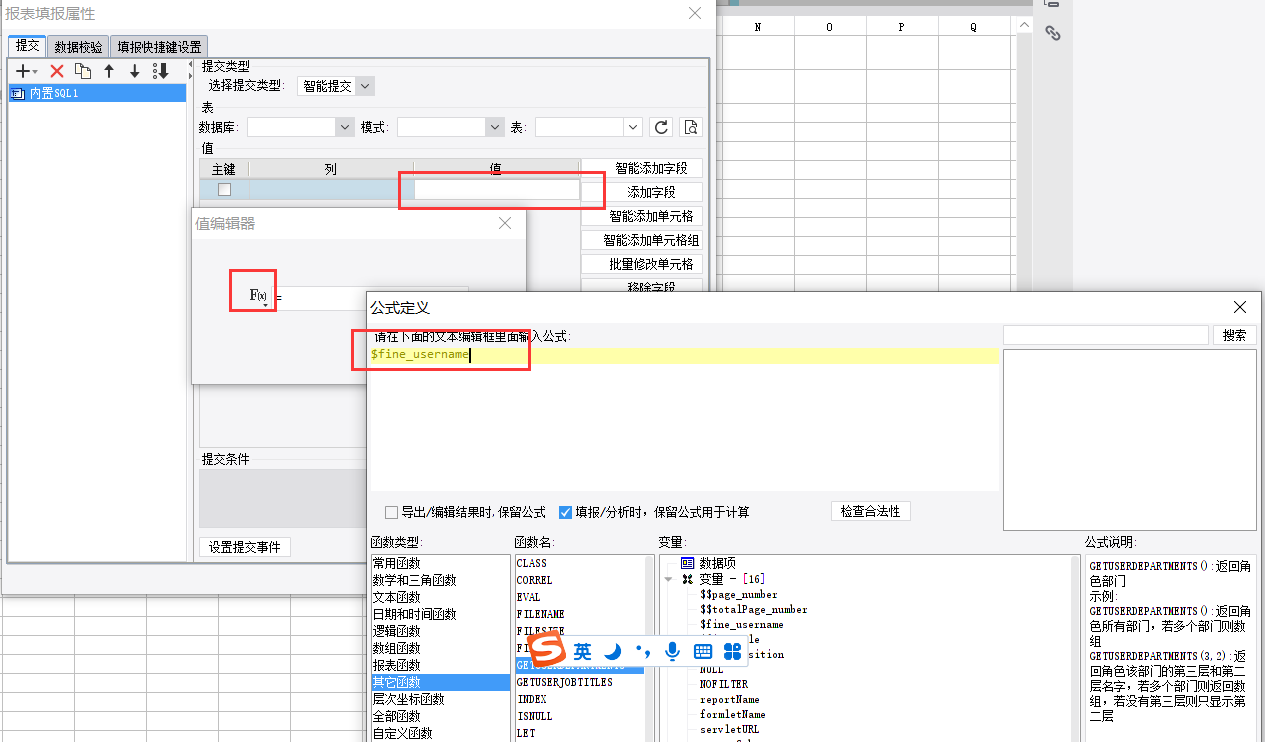Open Sogou toolbox grid icon
Image resolution: width=1265 pixels, height=742 pixels.
(733, 652)
